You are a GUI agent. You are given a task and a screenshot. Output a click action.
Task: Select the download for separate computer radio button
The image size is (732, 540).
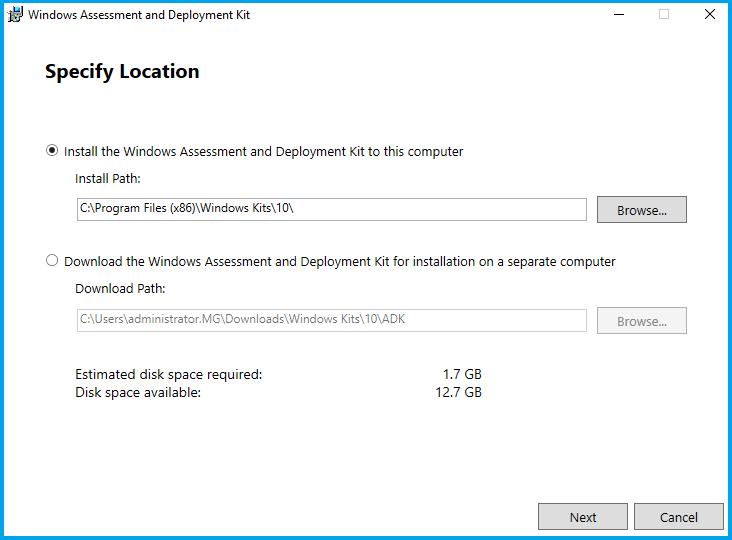pos(52,261)
